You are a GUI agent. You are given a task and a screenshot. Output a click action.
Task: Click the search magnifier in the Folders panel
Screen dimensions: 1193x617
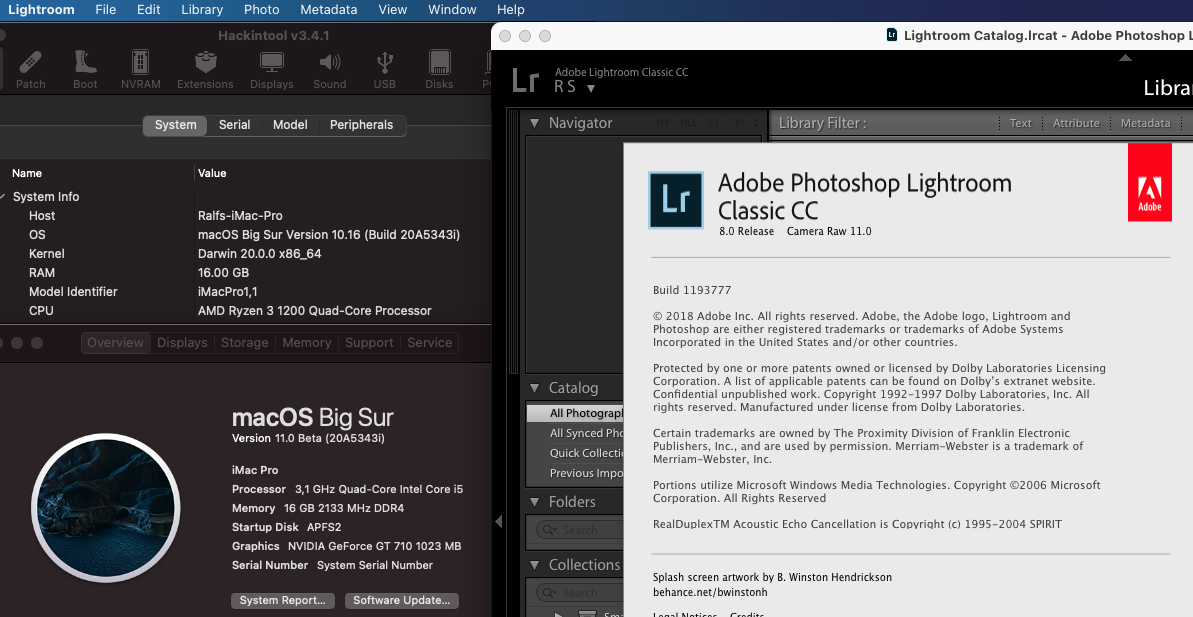pyautogui.click(x=548, y=530)
